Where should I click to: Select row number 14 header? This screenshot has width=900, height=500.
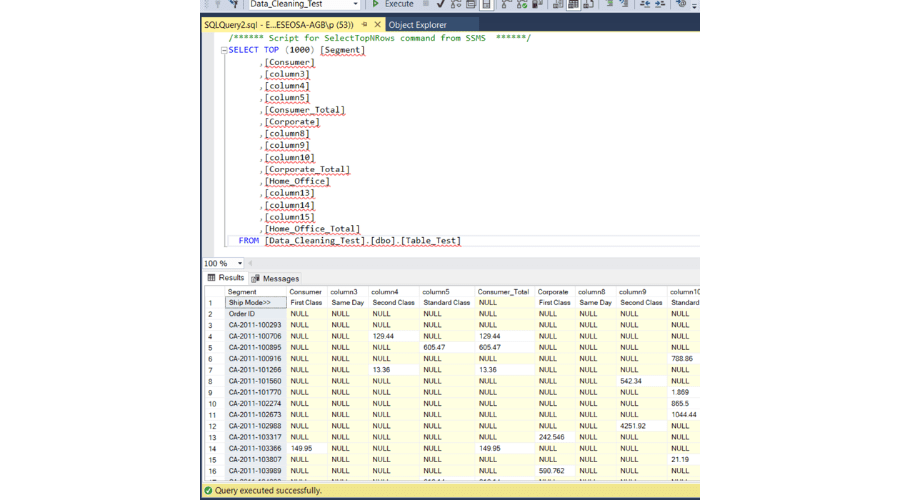[214, 448]
